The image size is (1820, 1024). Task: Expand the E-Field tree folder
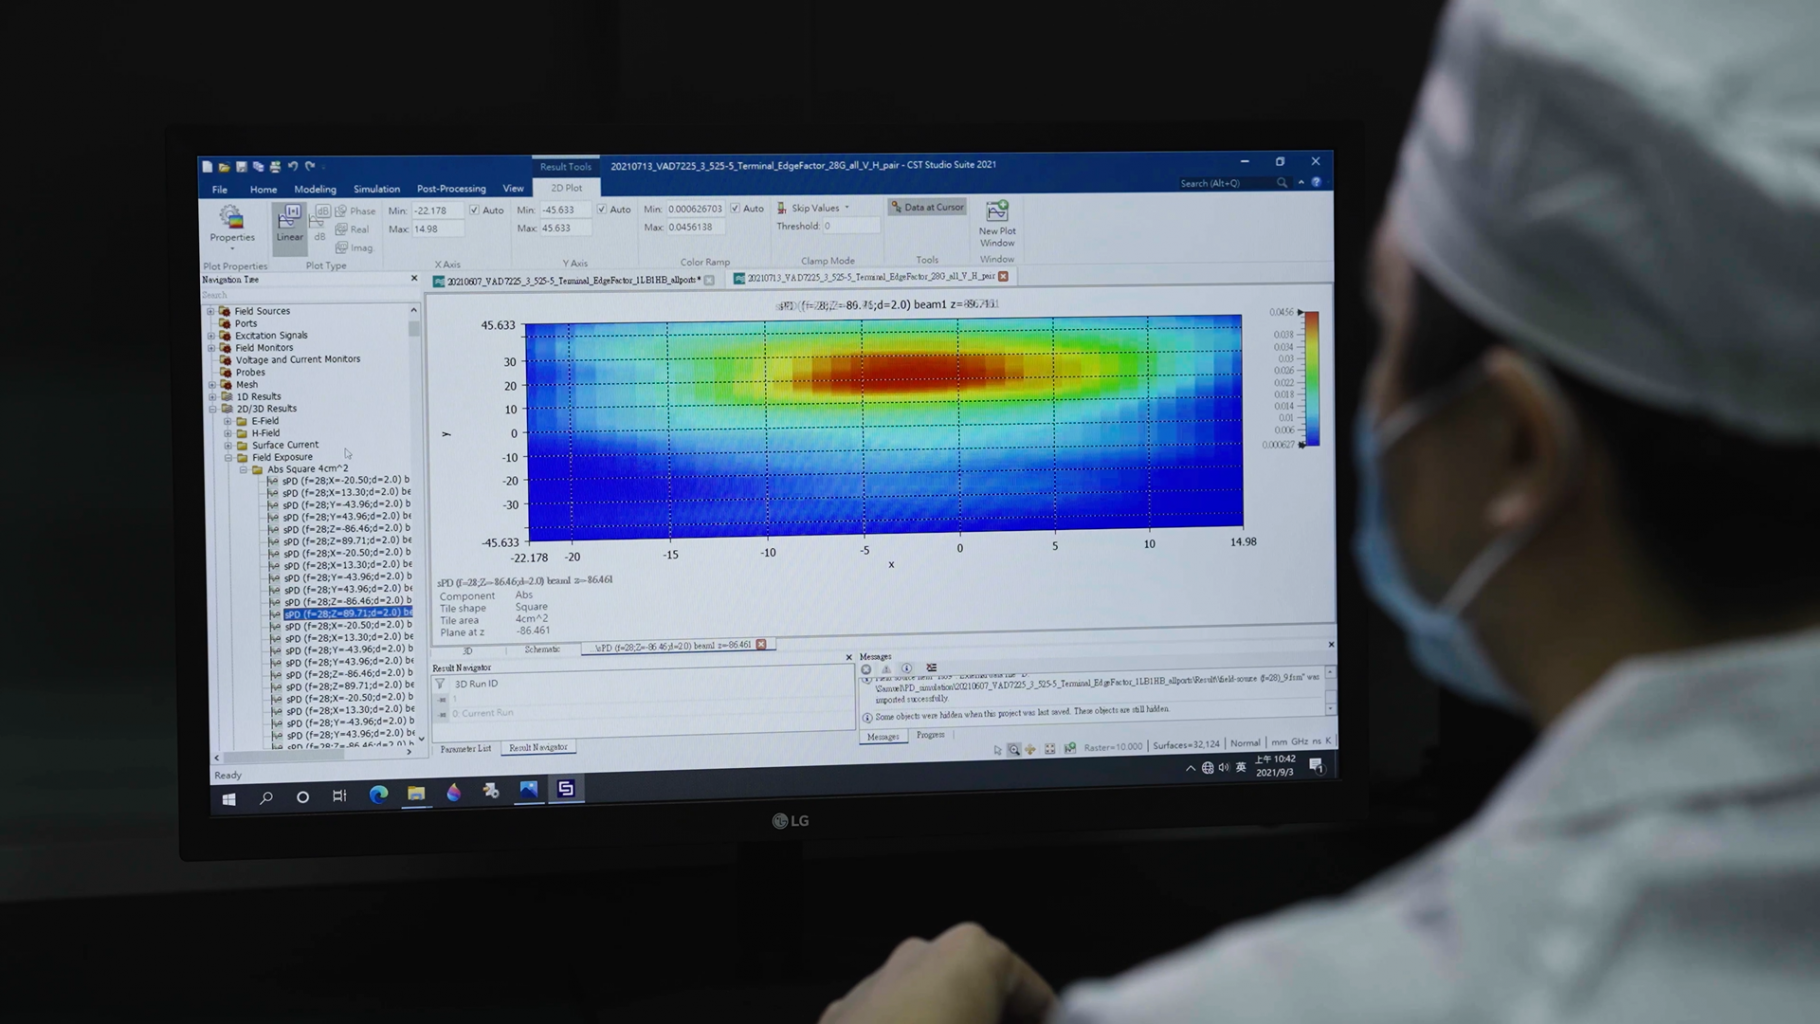(x=228, y=421)
